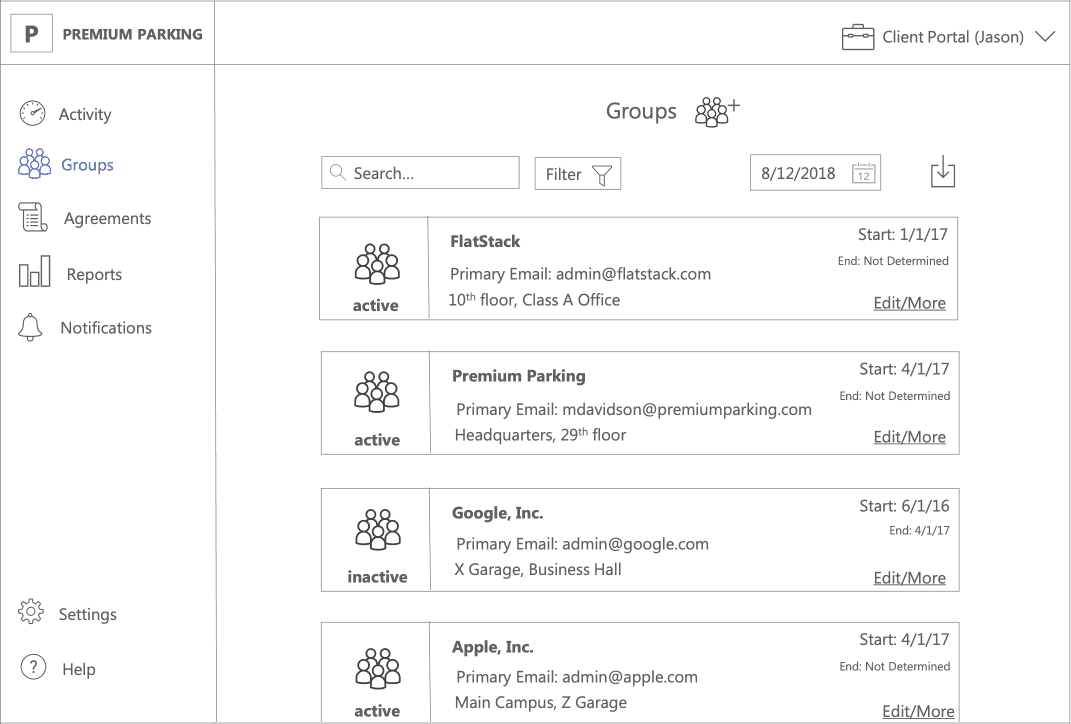This screenshot has height=724, width=1071.
Task: Click Edit/More on the Premium Parking group
Action: [x=909, y=437]
